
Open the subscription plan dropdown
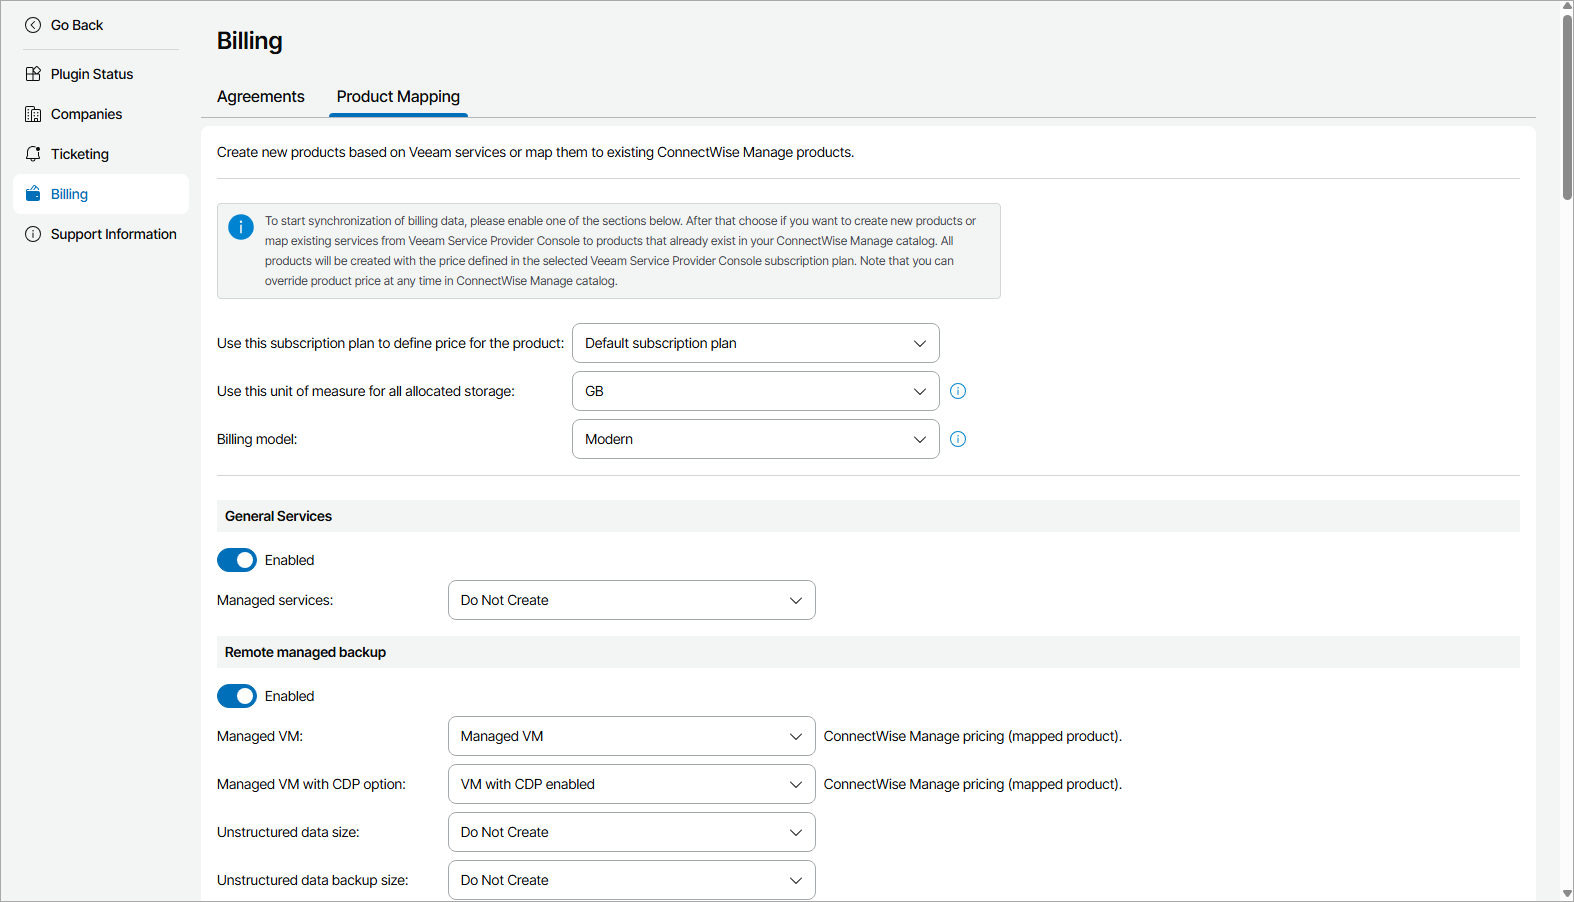755,343
